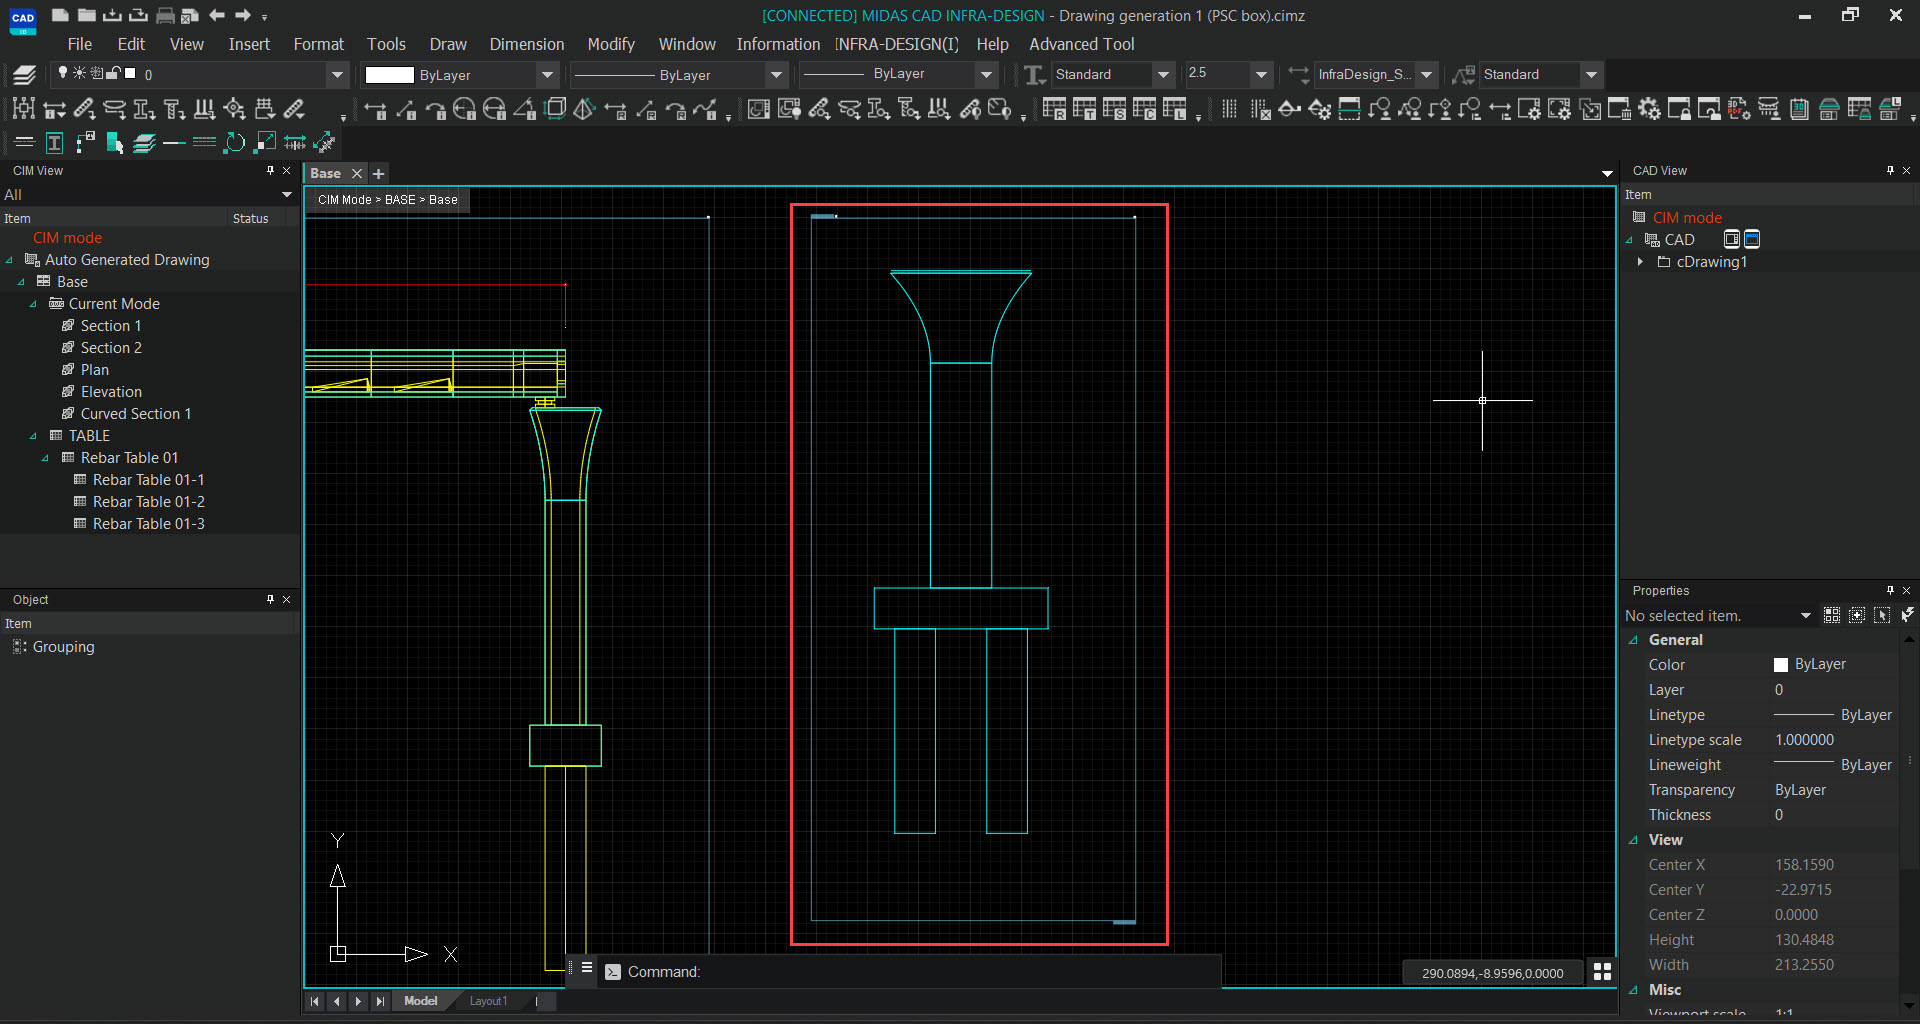Toggle the pin on Properties panel
Viewport: 1920px width, 1024px height.
coord(1890,591)
